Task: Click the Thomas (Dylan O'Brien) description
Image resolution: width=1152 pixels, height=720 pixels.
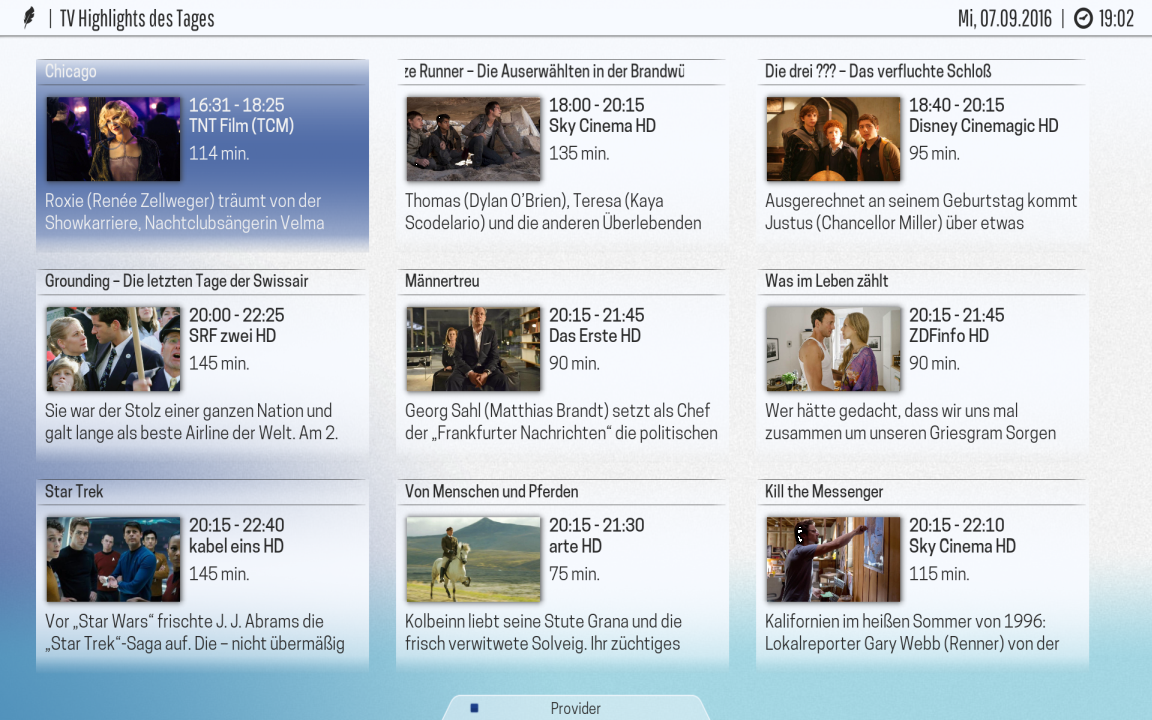Action: coord(552,212)
